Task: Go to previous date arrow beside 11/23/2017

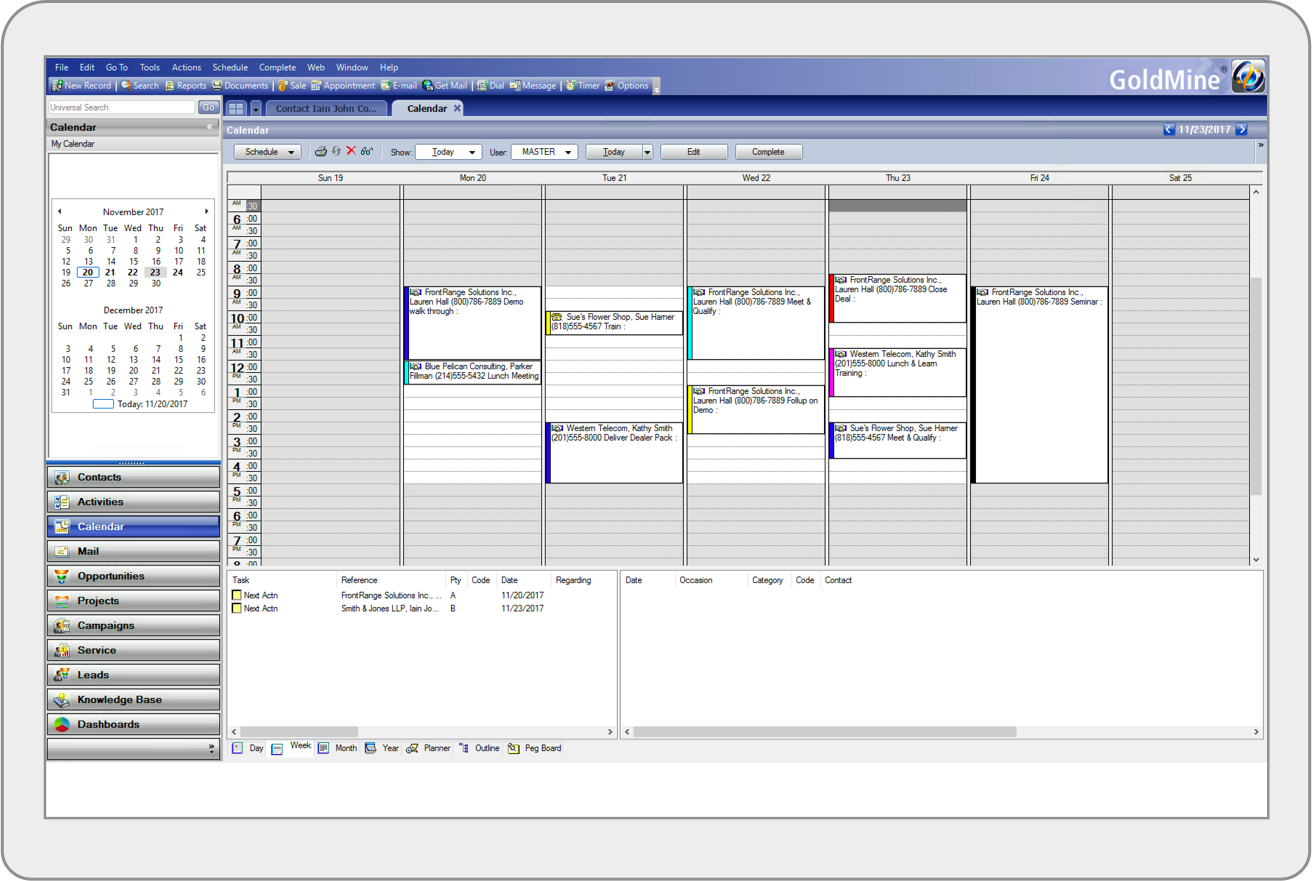Action: [x=1168, y=130]
